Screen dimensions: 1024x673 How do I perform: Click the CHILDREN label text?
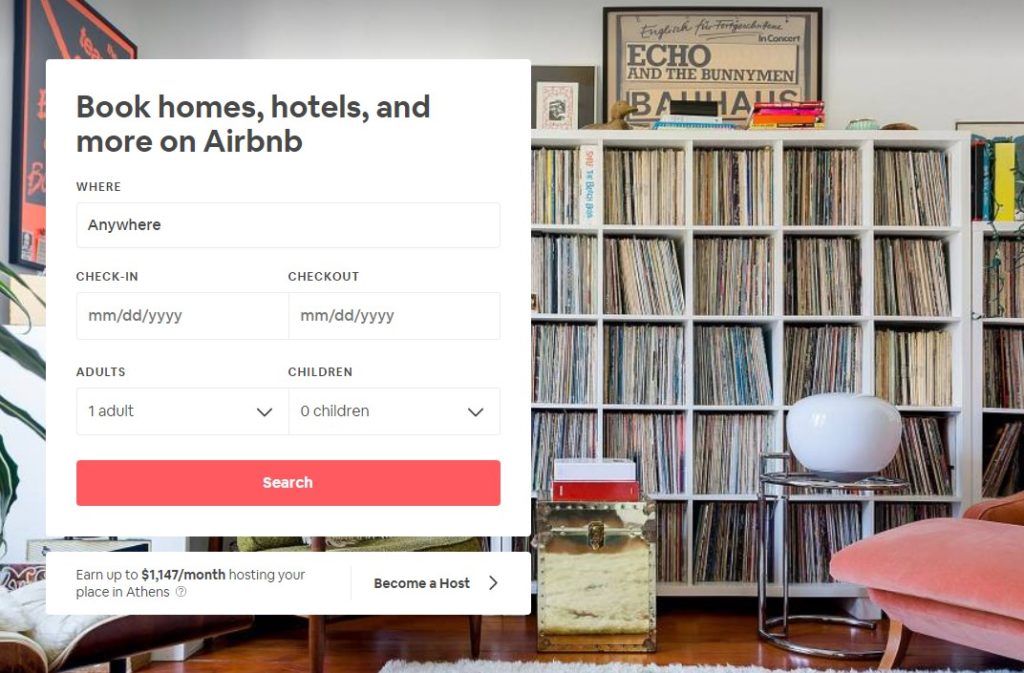click(320, 371)
